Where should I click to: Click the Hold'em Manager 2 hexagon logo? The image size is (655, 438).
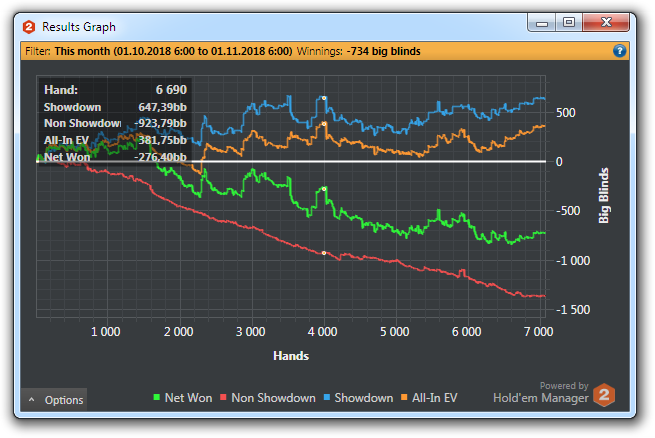pyautogui.click(x=604, y=395)
